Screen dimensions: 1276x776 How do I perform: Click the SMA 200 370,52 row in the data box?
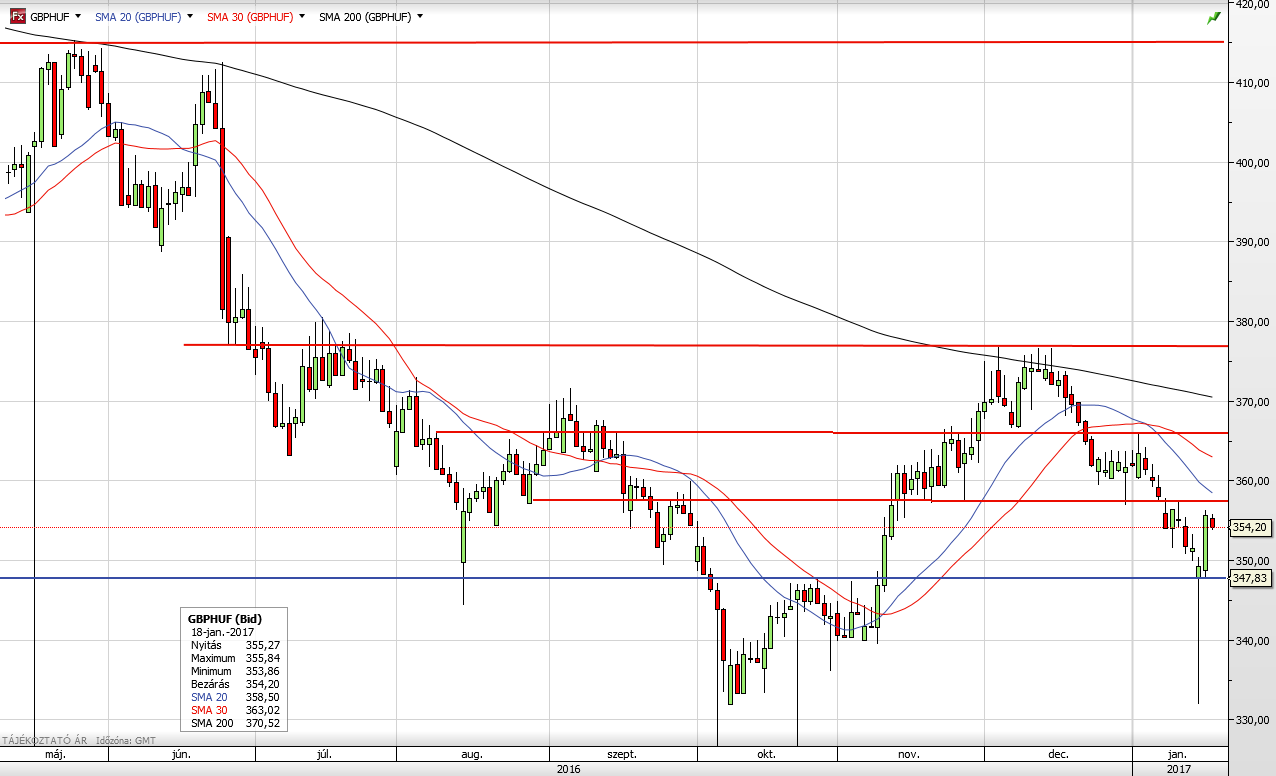(x=234, y=723)
